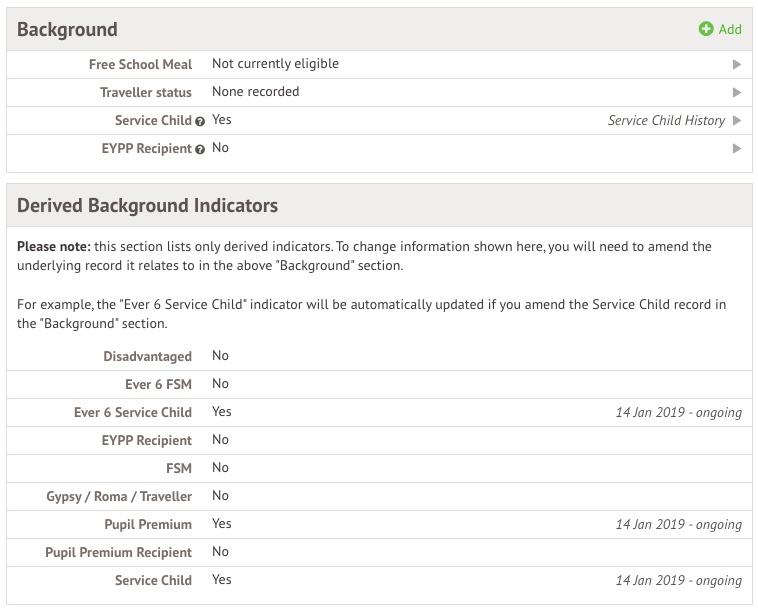Viewport: 758px width, 611px height.
Task: Click the Background section heading
Action: click(x=67, y=30)
